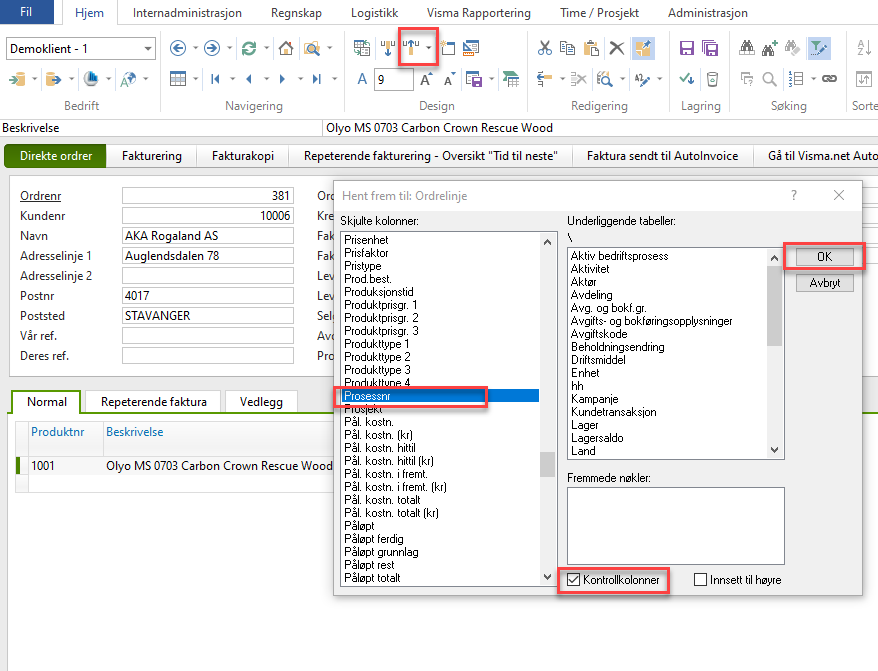Viewport: 878px width, 671px height.
Task: Expand the dropdown arrow beside the show-columns icon
Action: tap(429, 48)
